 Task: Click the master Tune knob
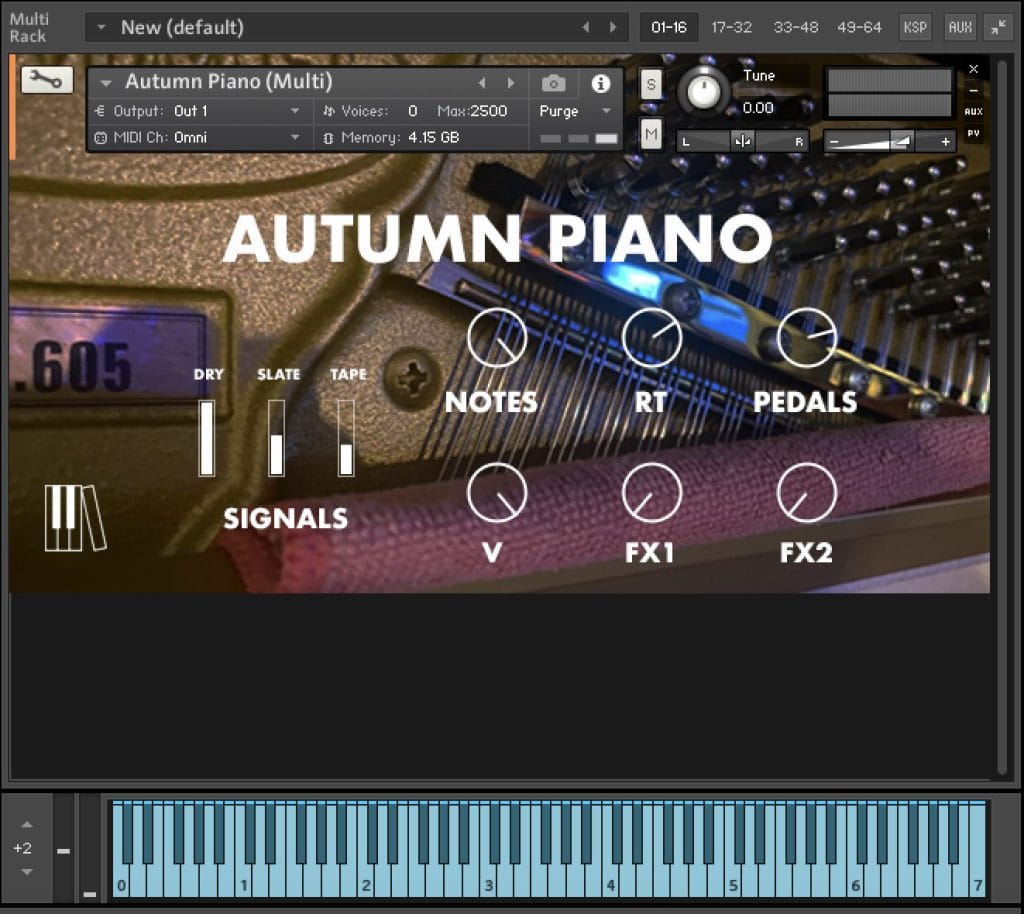tap(704, 93)
